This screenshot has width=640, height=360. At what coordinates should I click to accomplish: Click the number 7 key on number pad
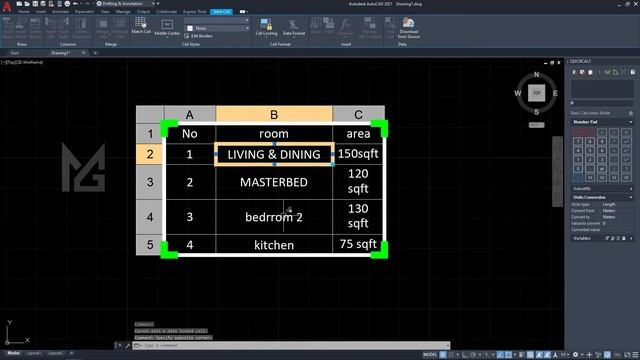(x=578, y=141)
